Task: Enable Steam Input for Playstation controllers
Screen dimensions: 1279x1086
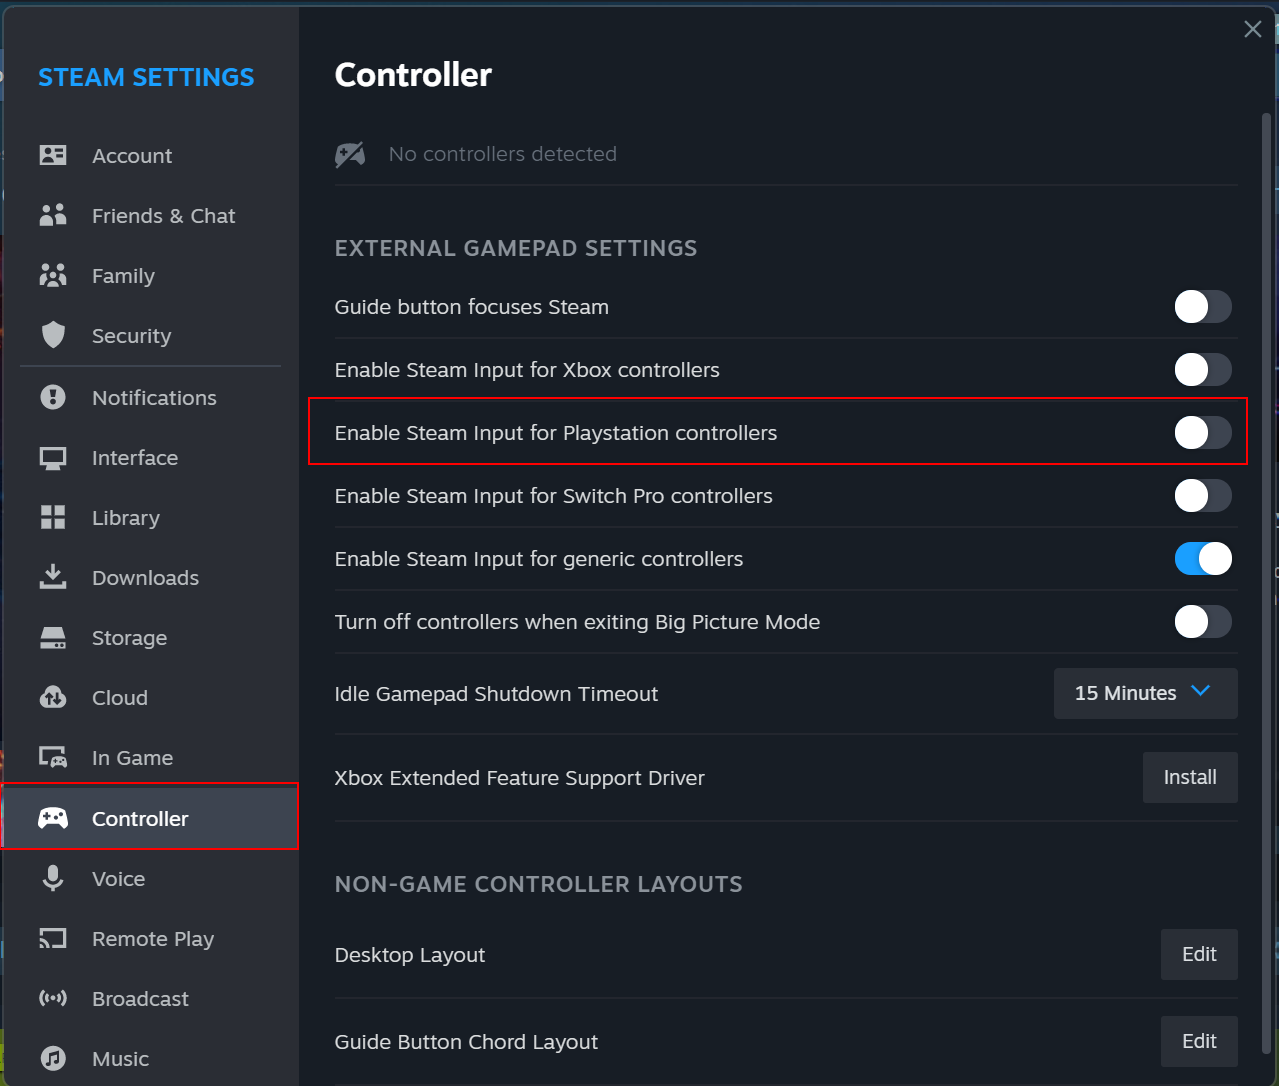Action: tap(1202, 433)
